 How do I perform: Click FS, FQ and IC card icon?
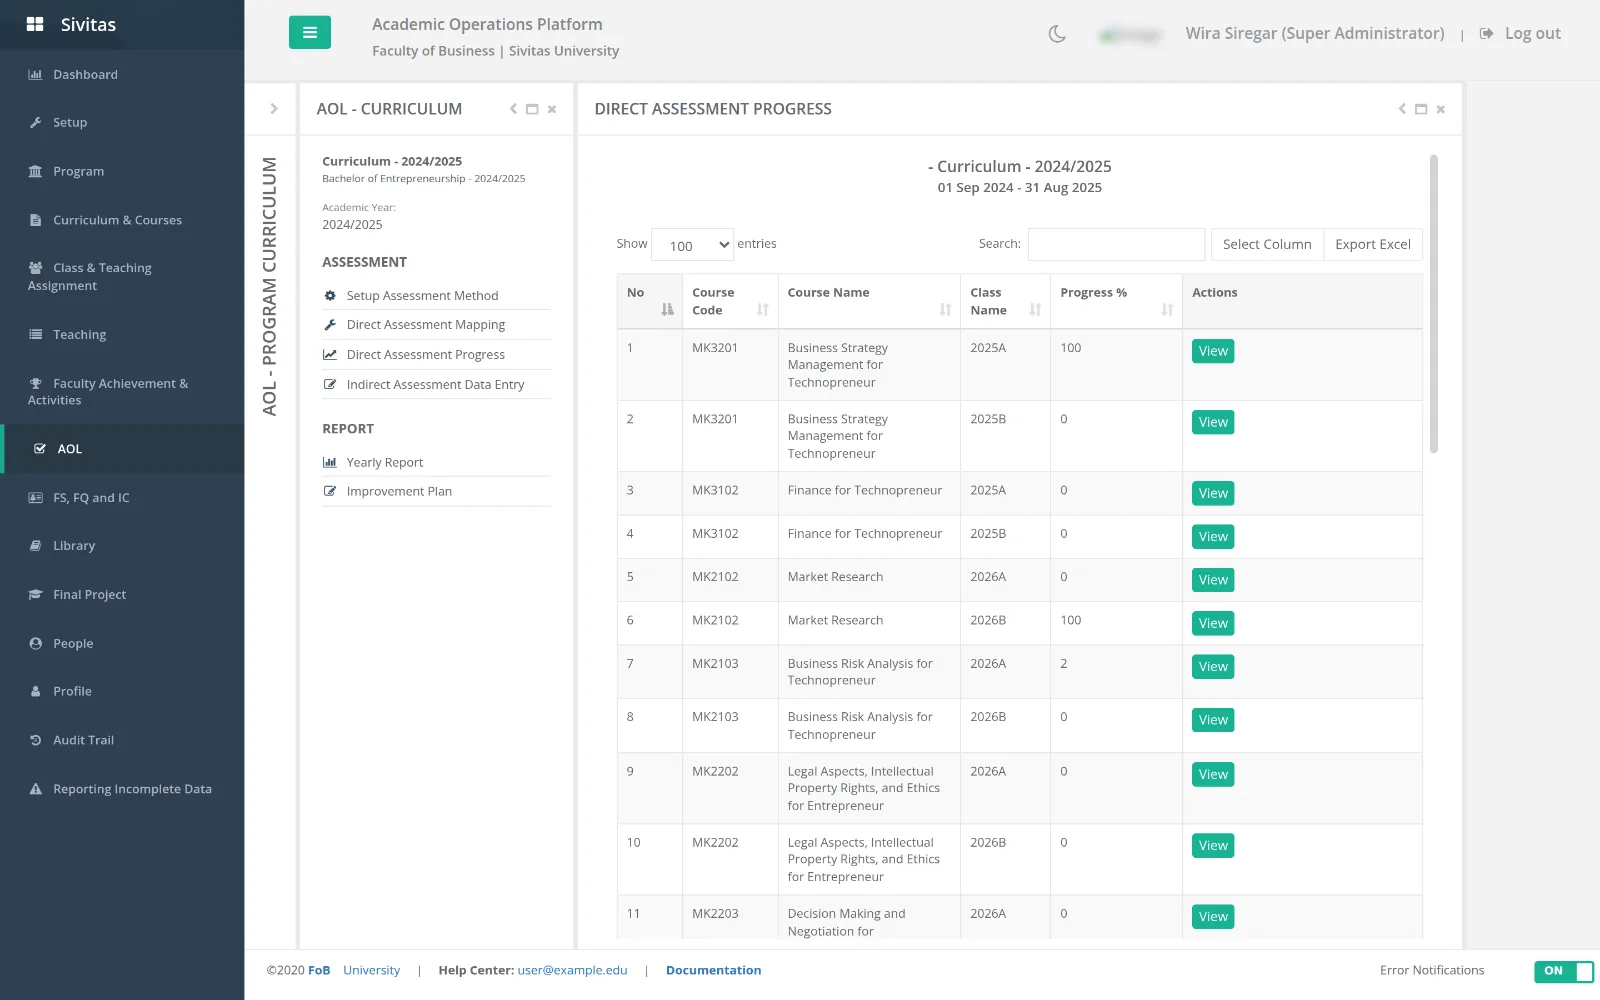click(x=35, y=497)
